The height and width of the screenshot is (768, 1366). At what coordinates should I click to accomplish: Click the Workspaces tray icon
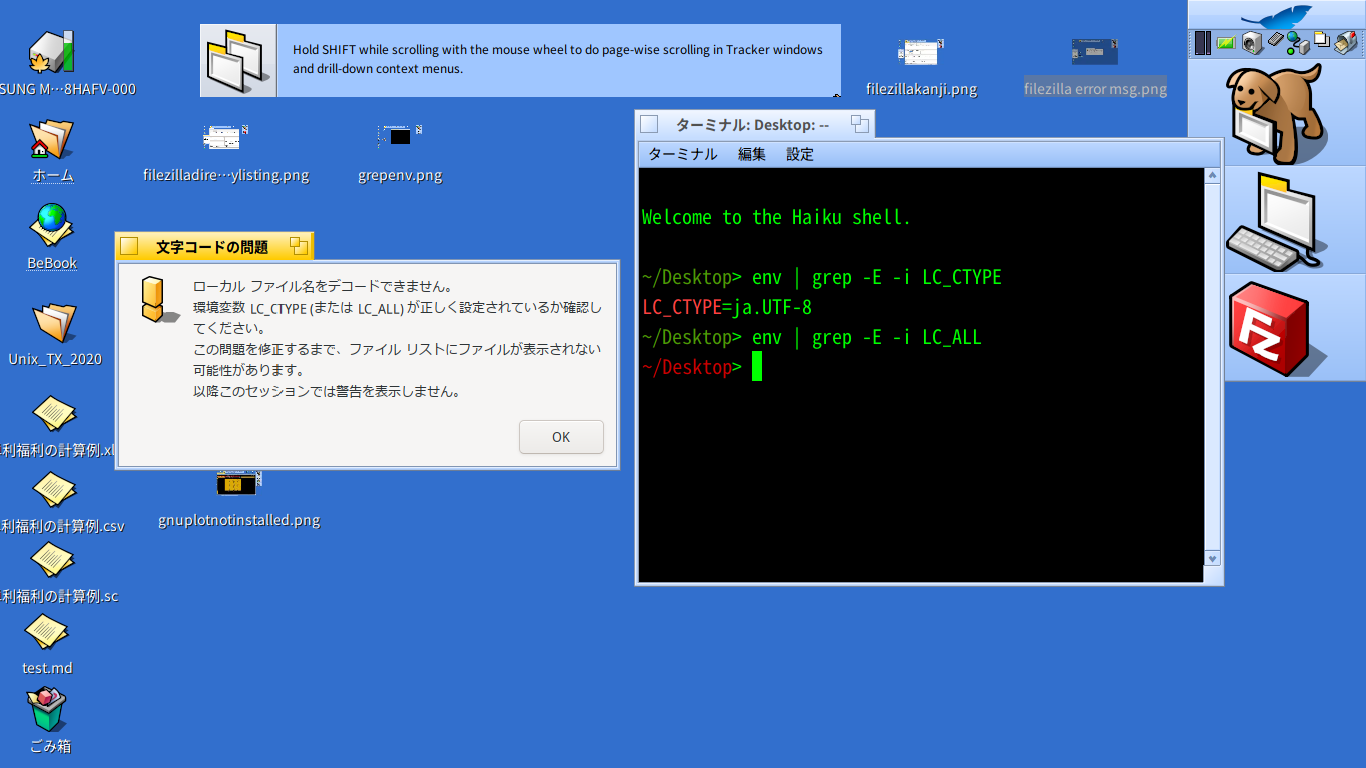[x=1321, y=41]
